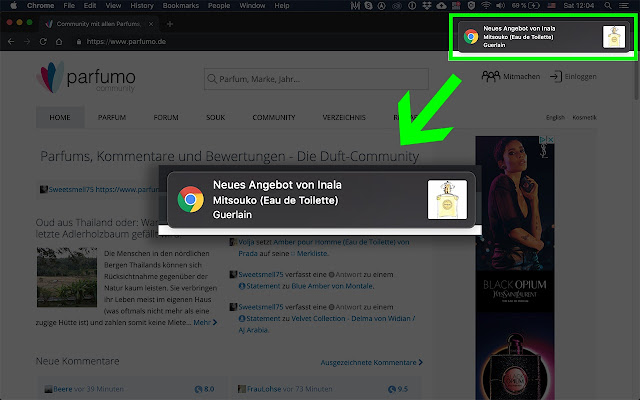Click the Mitmachen link
Screen dimensions: 640x400
pyautogui.click(x=521, y=76)
